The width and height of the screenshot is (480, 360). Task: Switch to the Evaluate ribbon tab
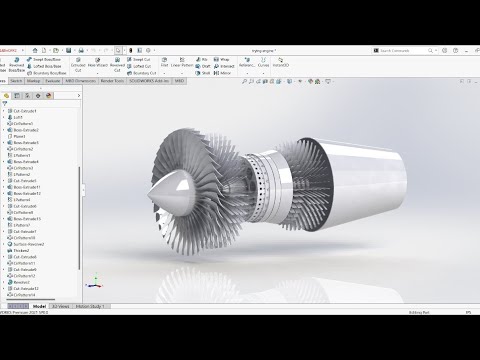click(53, 81)
